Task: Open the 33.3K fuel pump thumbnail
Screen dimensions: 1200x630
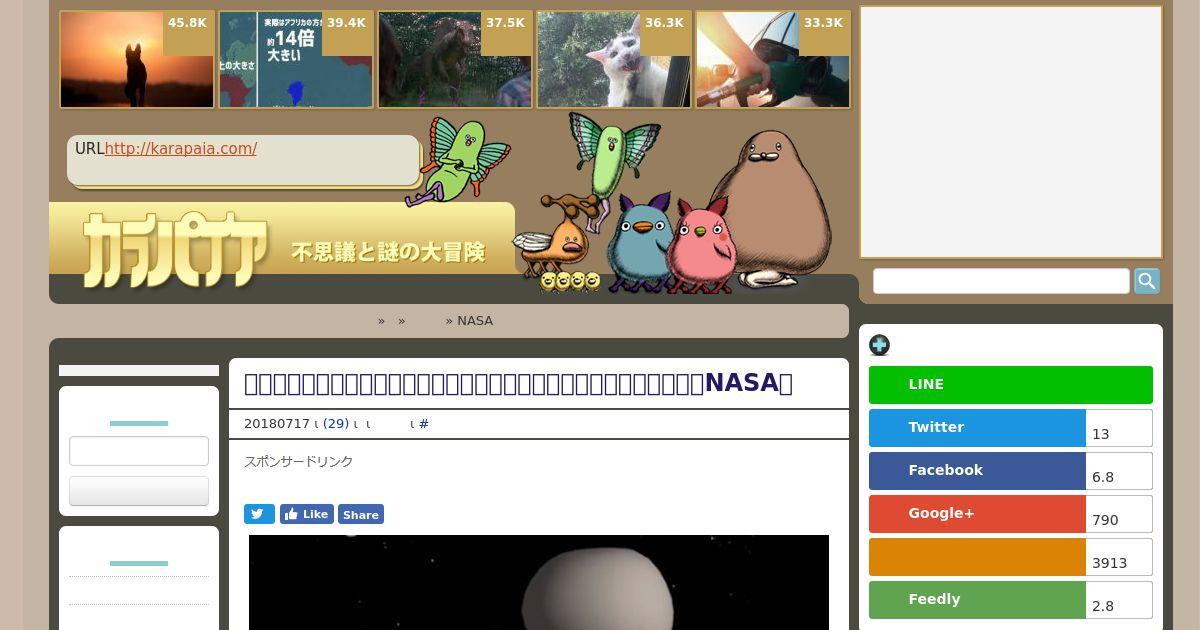Action: (x=773, y=60)
